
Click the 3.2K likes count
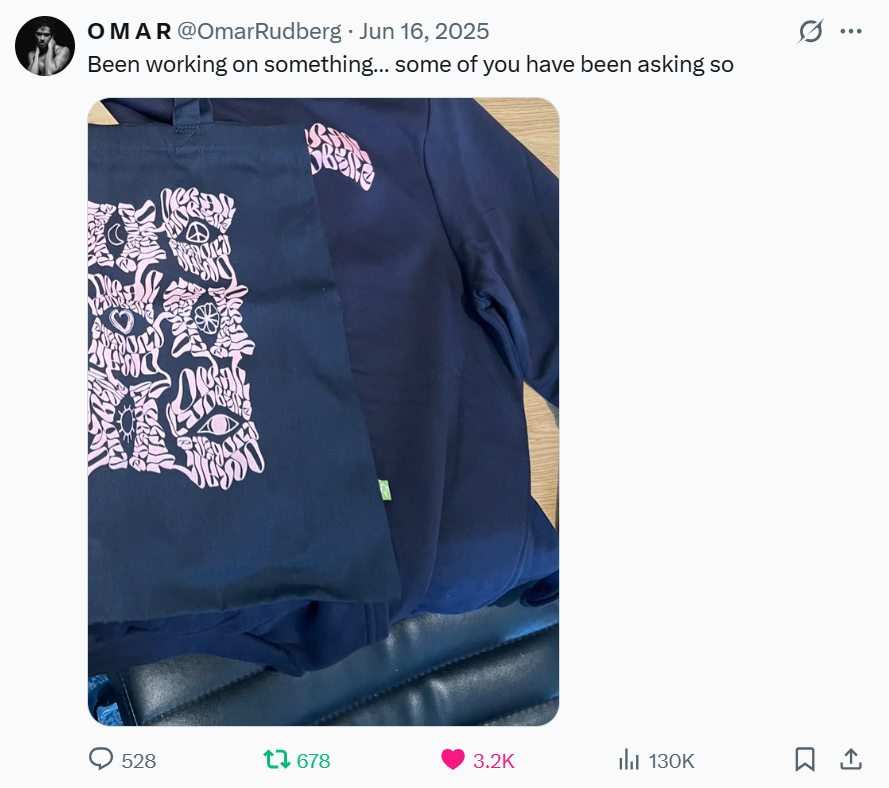[494, 761]
